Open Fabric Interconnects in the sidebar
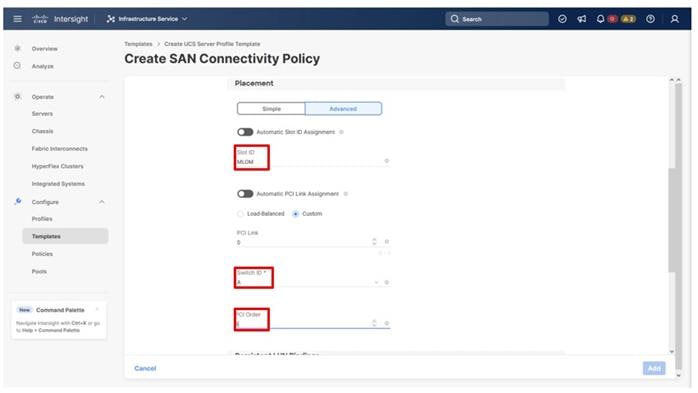Image resolution: width=698 pixels, height=393 pixels. pyautogui.click(x=60, y=148)
